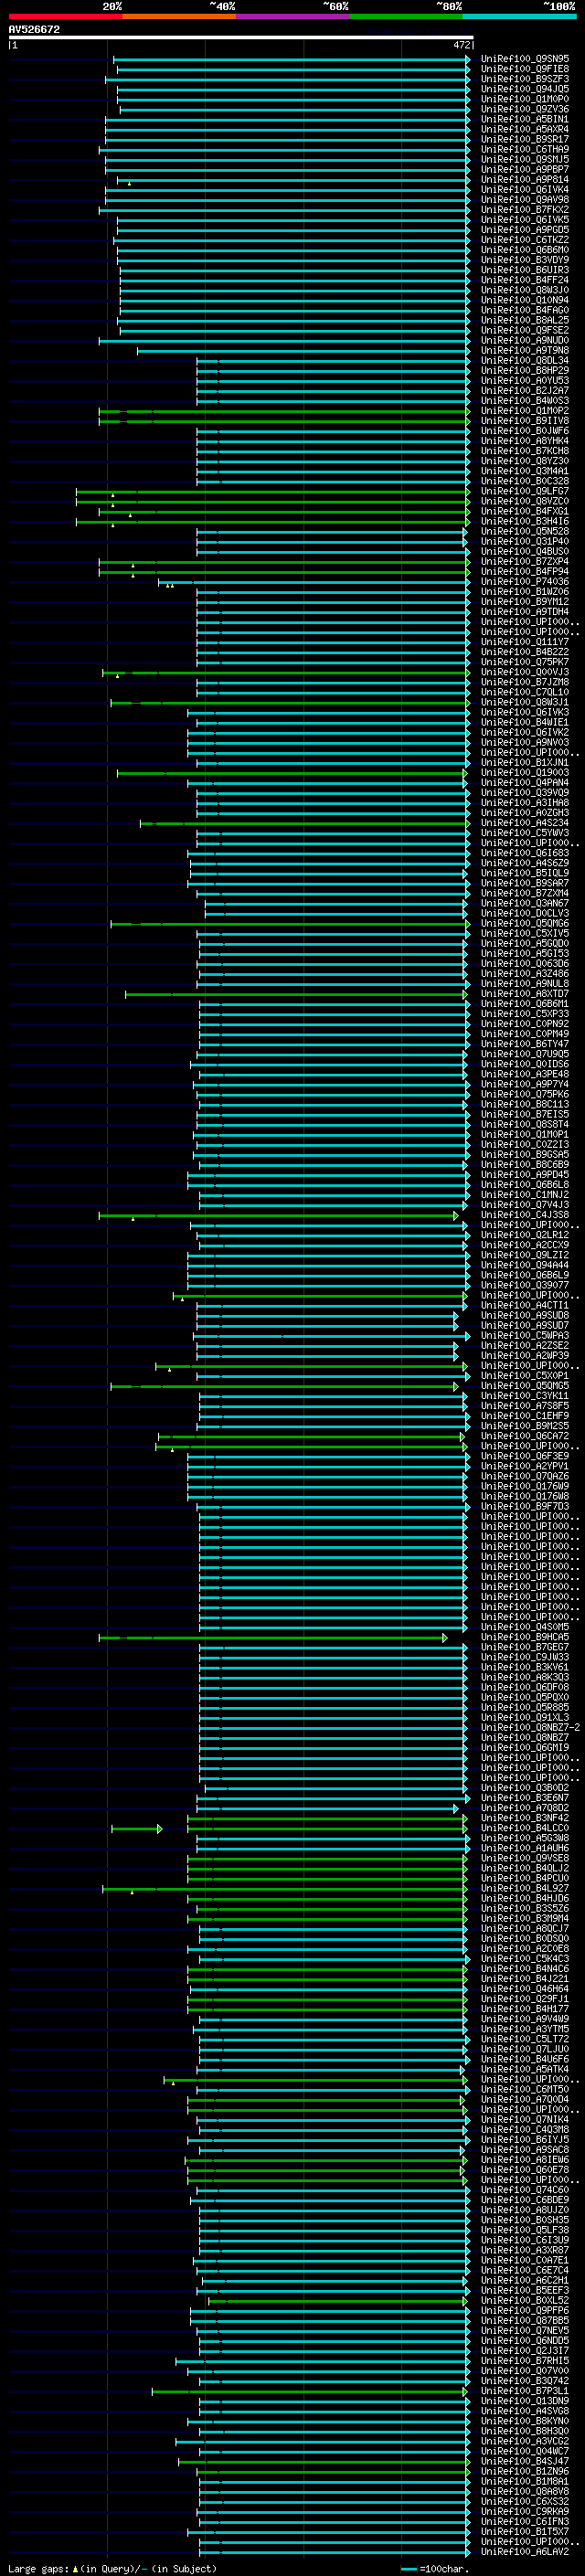Image resolution: width=585 pixels, height=2576 pixels.
Task: Select UniRef100_Q9LFG7 label
Action: [525, 492]
